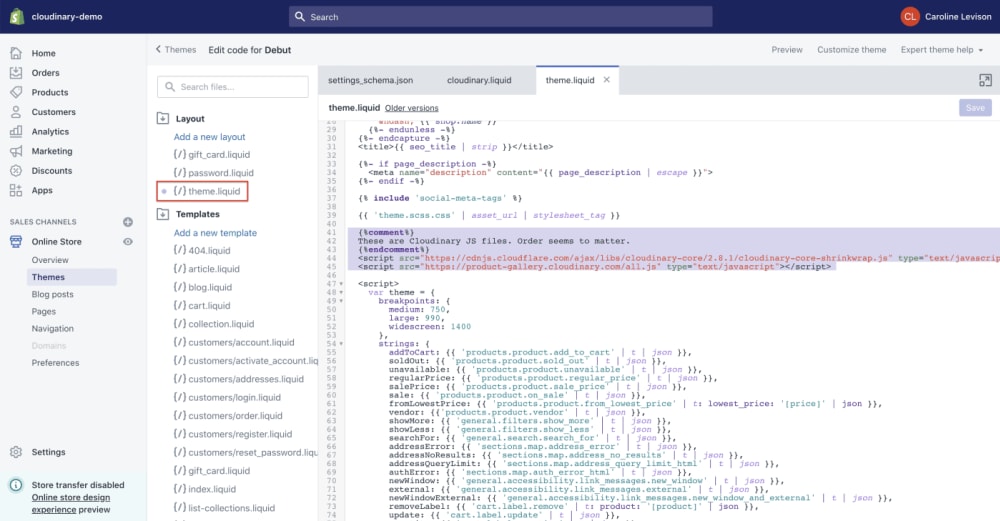Viewport: 1000px width, 521px height.
Task: Fold code at line 49
Action: pyautogui.click(x=341, y=301)
